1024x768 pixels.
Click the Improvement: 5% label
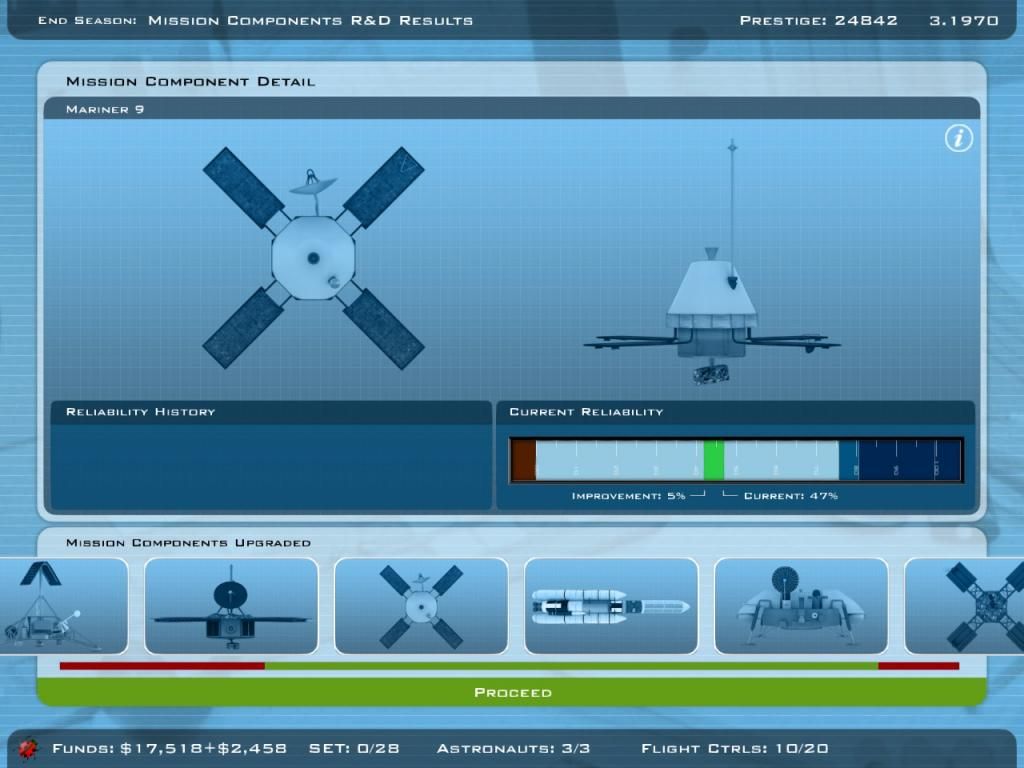pos(628,496)
